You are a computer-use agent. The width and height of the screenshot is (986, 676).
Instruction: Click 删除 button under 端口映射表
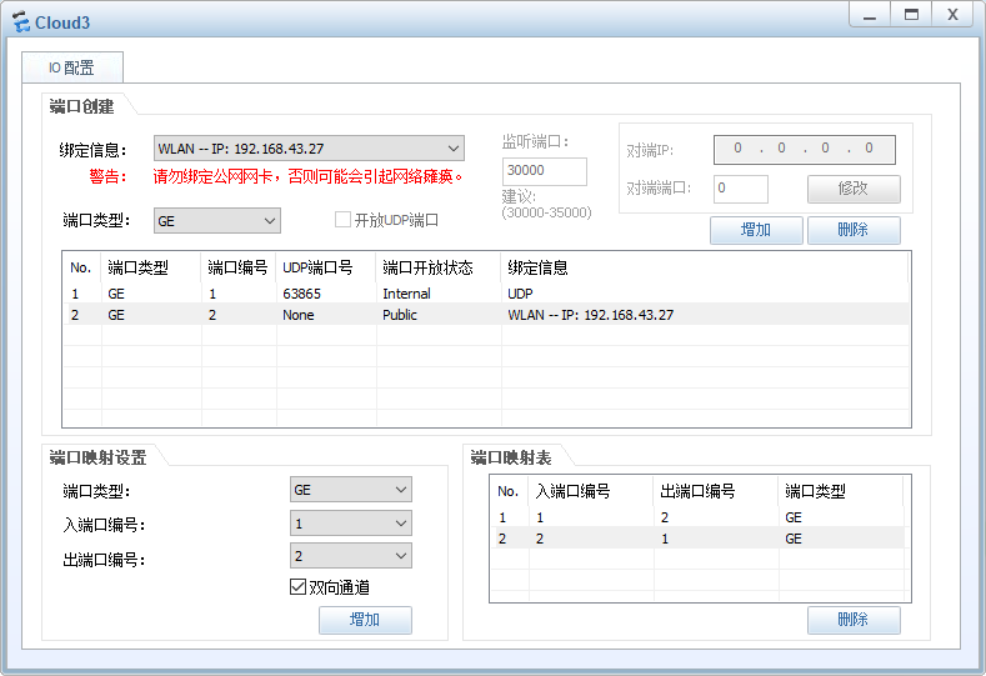[x=853, y=620]
